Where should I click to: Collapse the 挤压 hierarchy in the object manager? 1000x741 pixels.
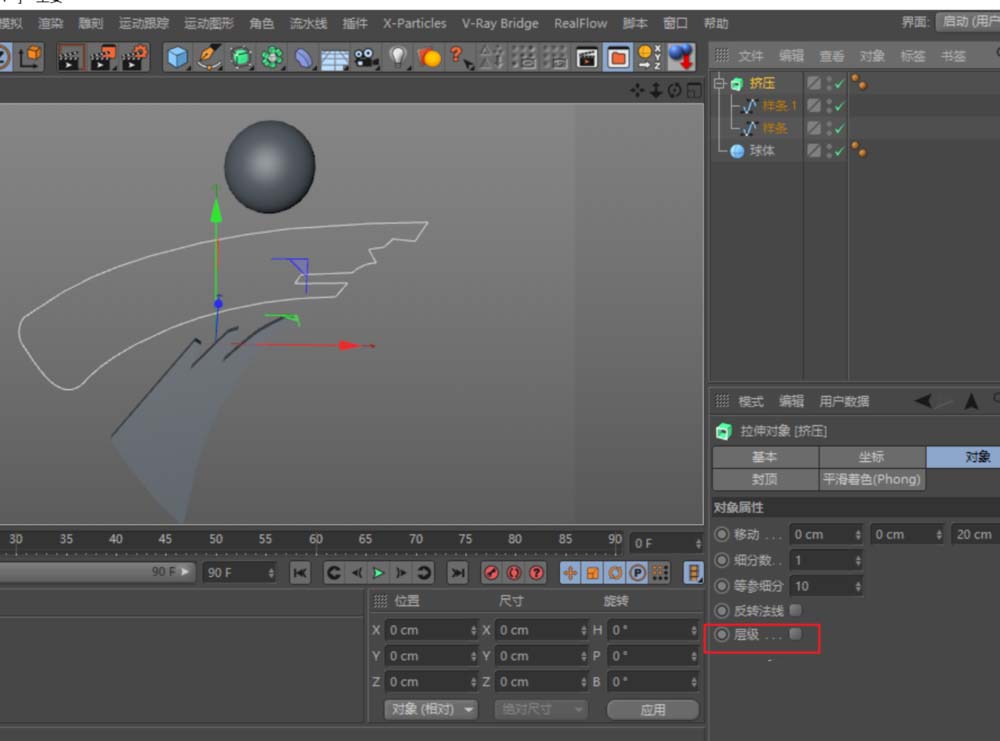[x=717, y=83]
